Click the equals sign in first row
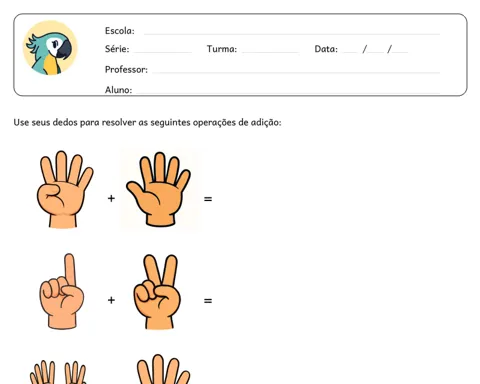 [x=208, y=199]
